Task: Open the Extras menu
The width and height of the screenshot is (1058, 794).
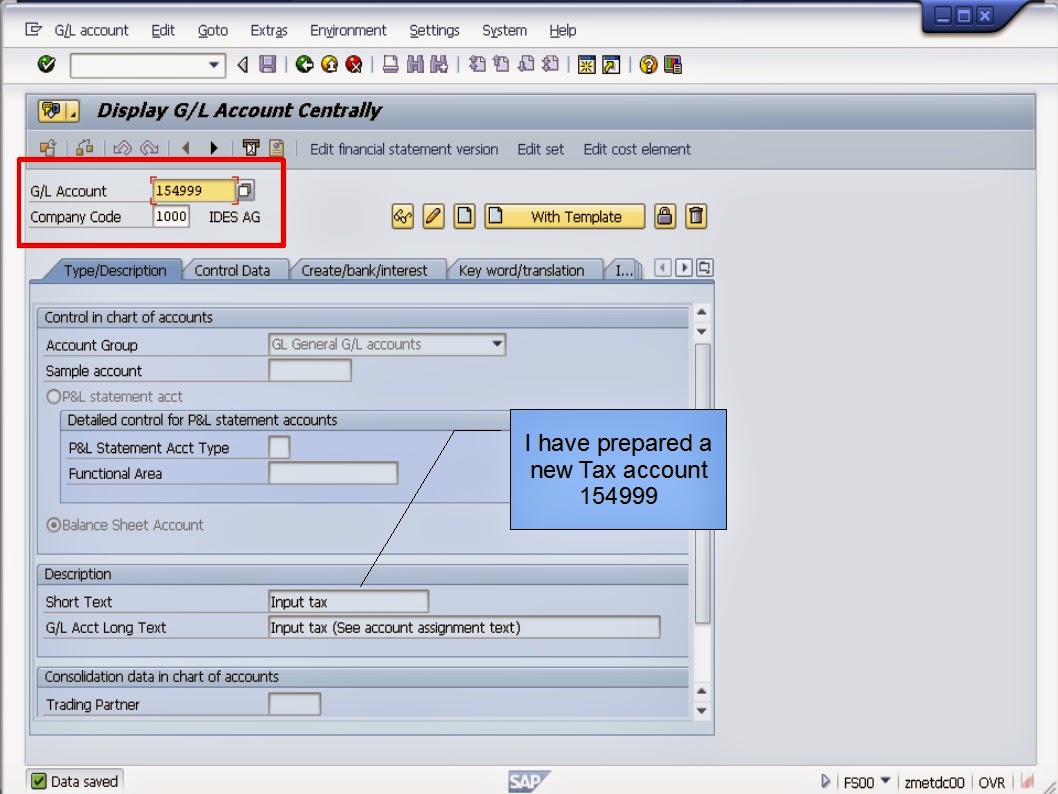Action: coord(269,30)
